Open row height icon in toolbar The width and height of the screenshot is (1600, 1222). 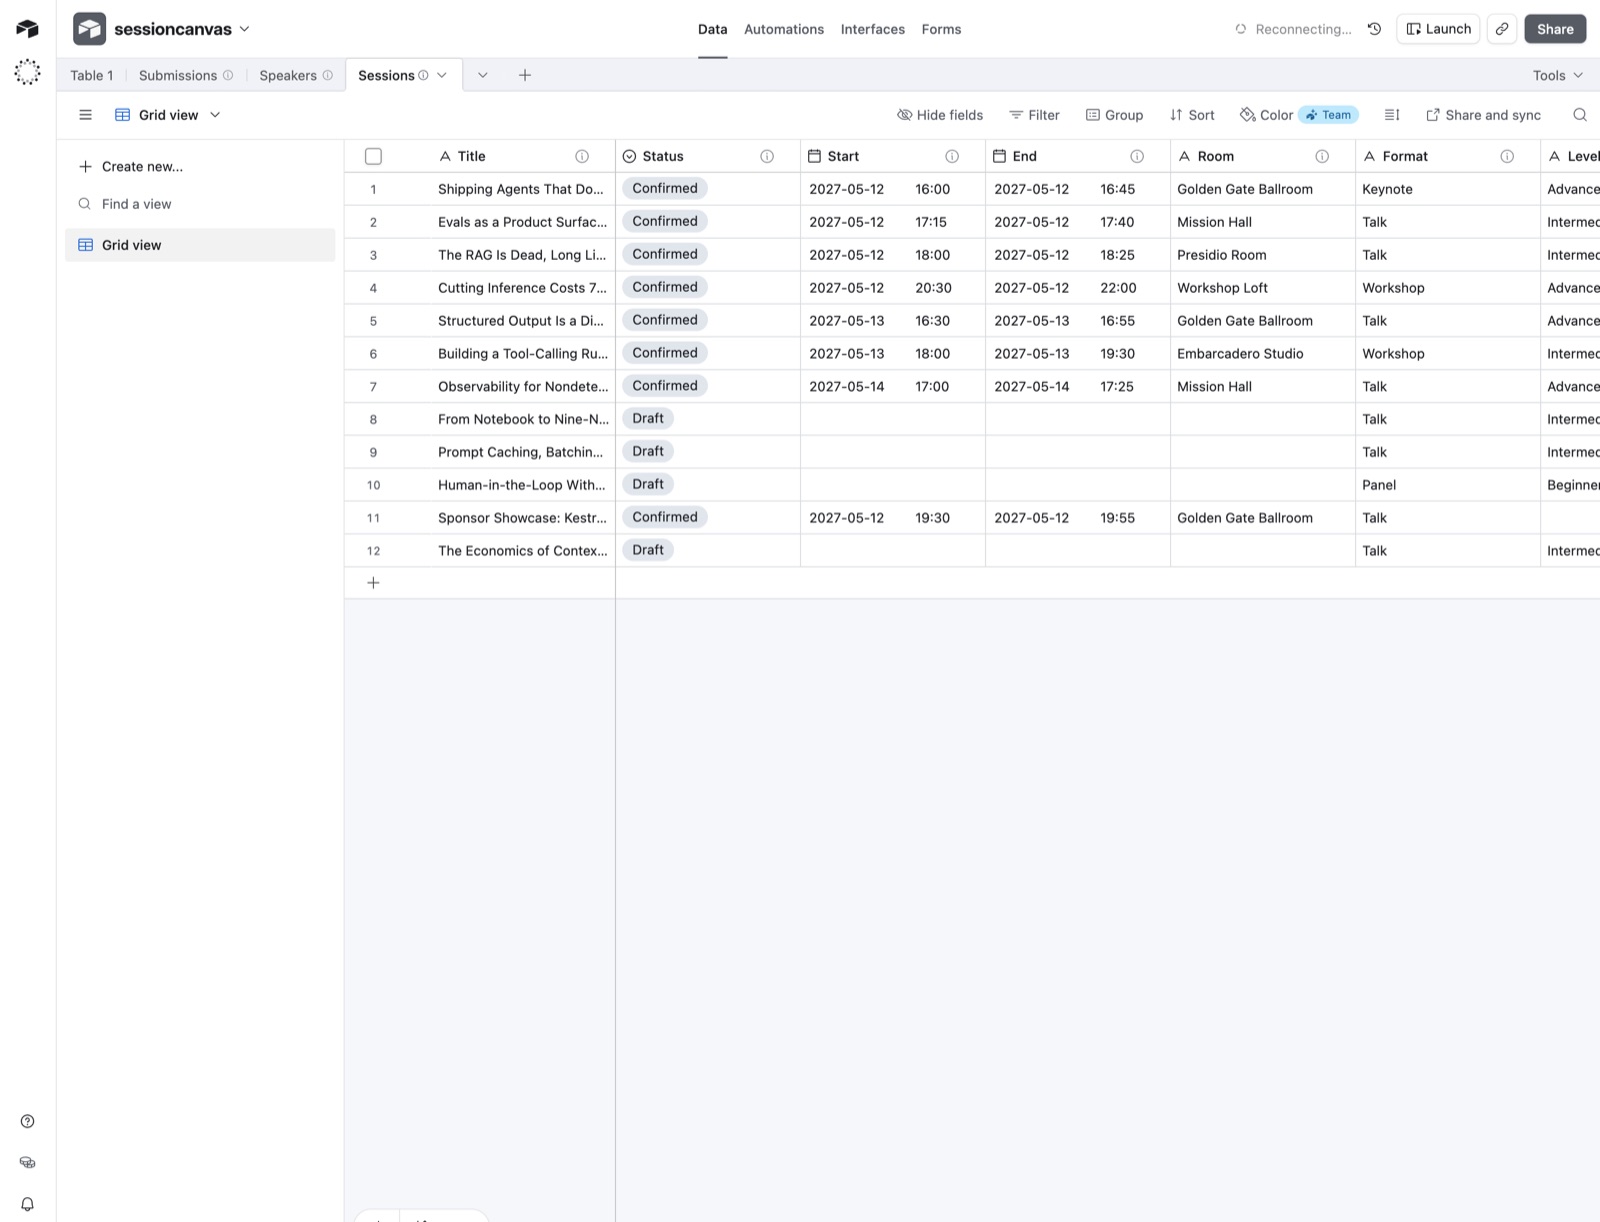pyautogui.click(x=1391, y=115)
